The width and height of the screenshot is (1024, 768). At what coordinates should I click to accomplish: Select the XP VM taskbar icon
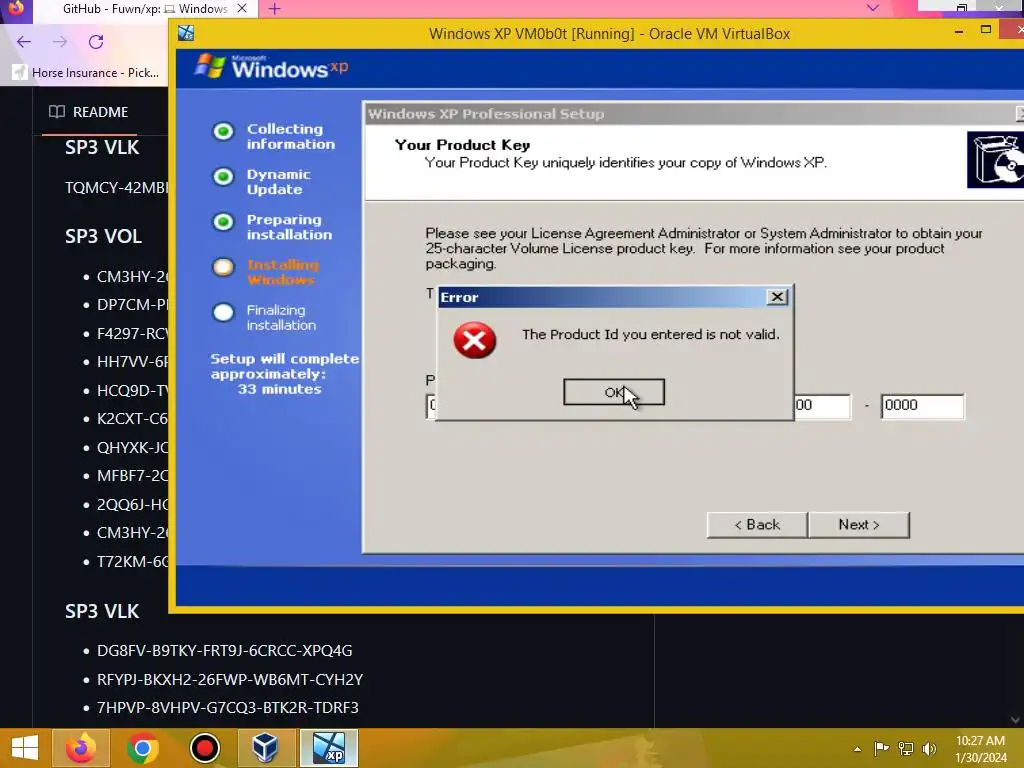[328, 748]
